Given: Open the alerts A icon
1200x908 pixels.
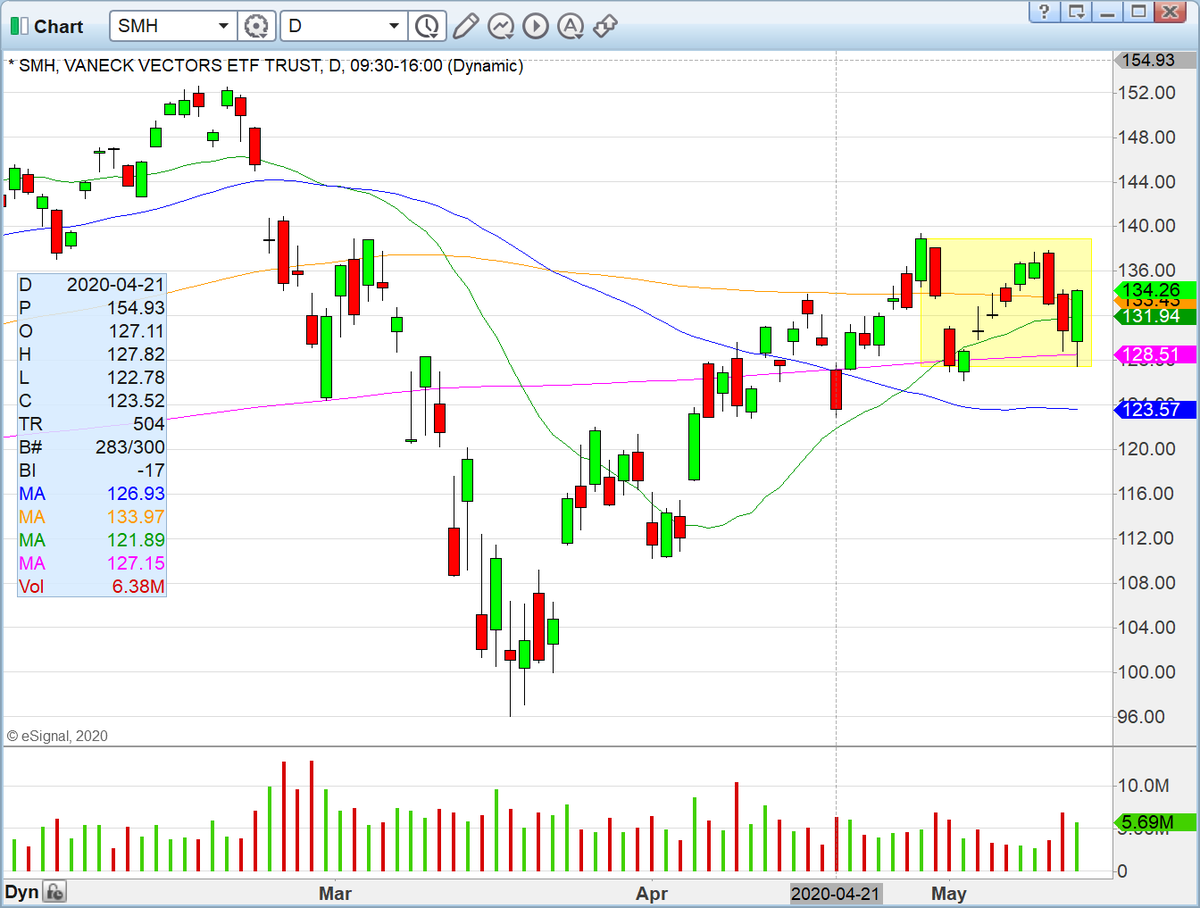Looking at the screenshot, I should (x=570, y=26).
